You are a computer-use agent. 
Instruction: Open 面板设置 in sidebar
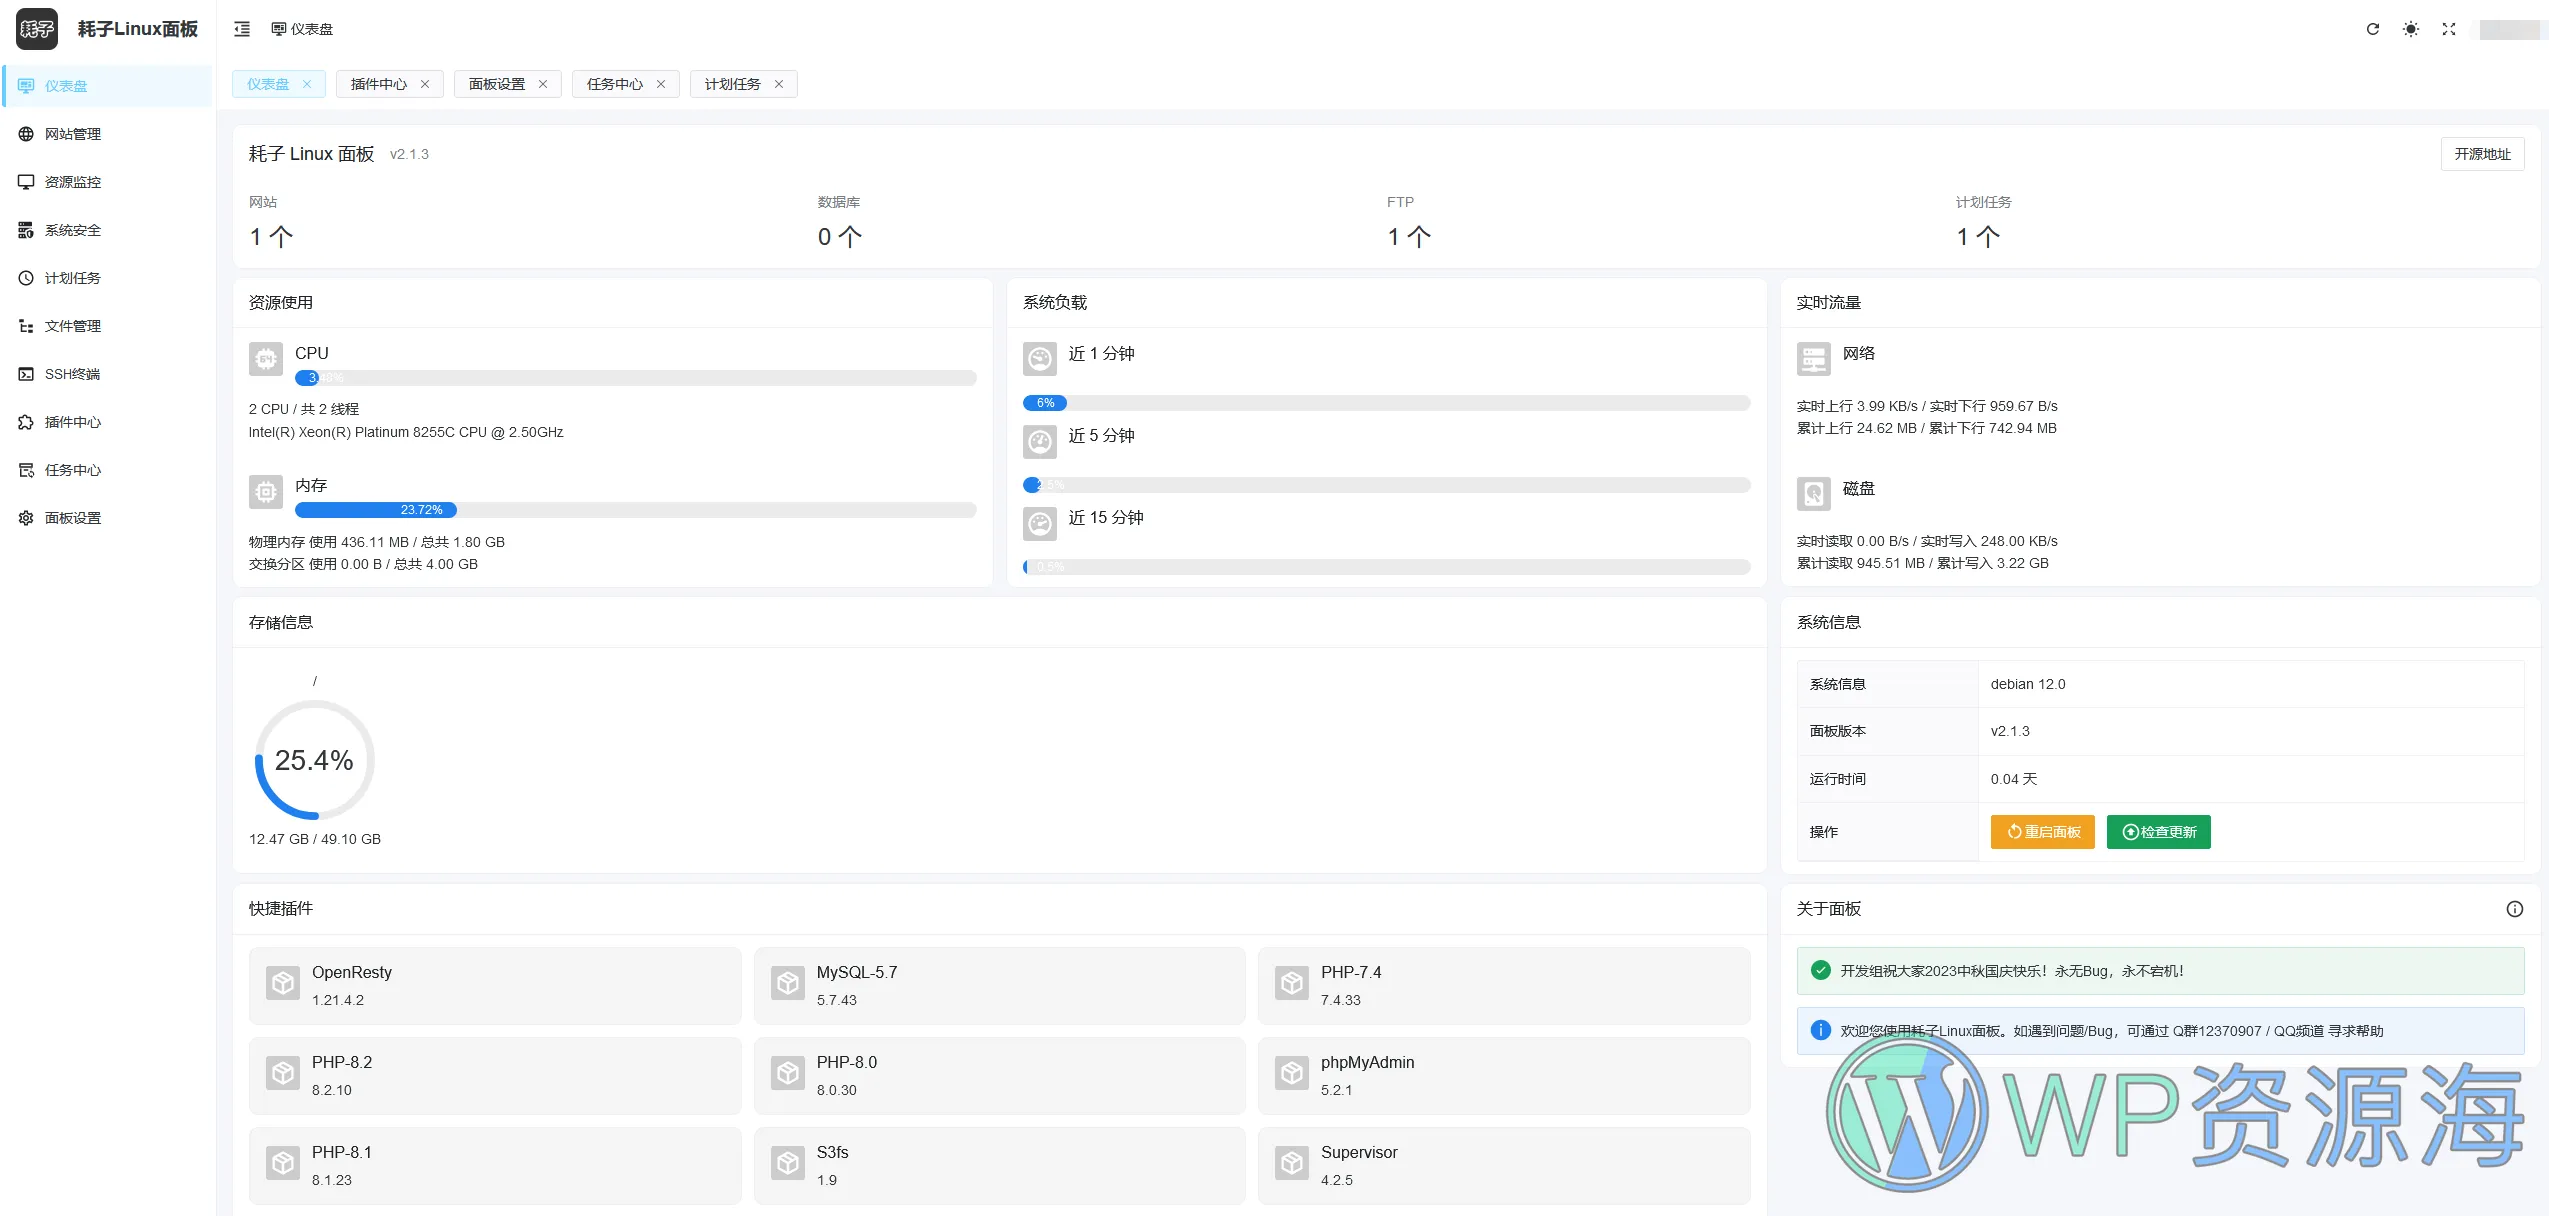coord(108,518)
